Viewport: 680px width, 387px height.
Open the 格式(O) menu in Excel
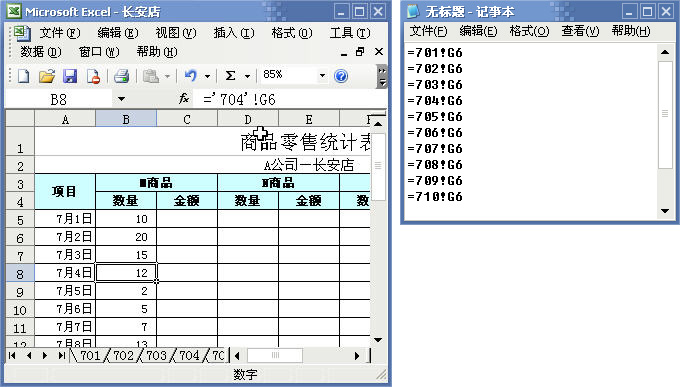[x=292, y=33]
